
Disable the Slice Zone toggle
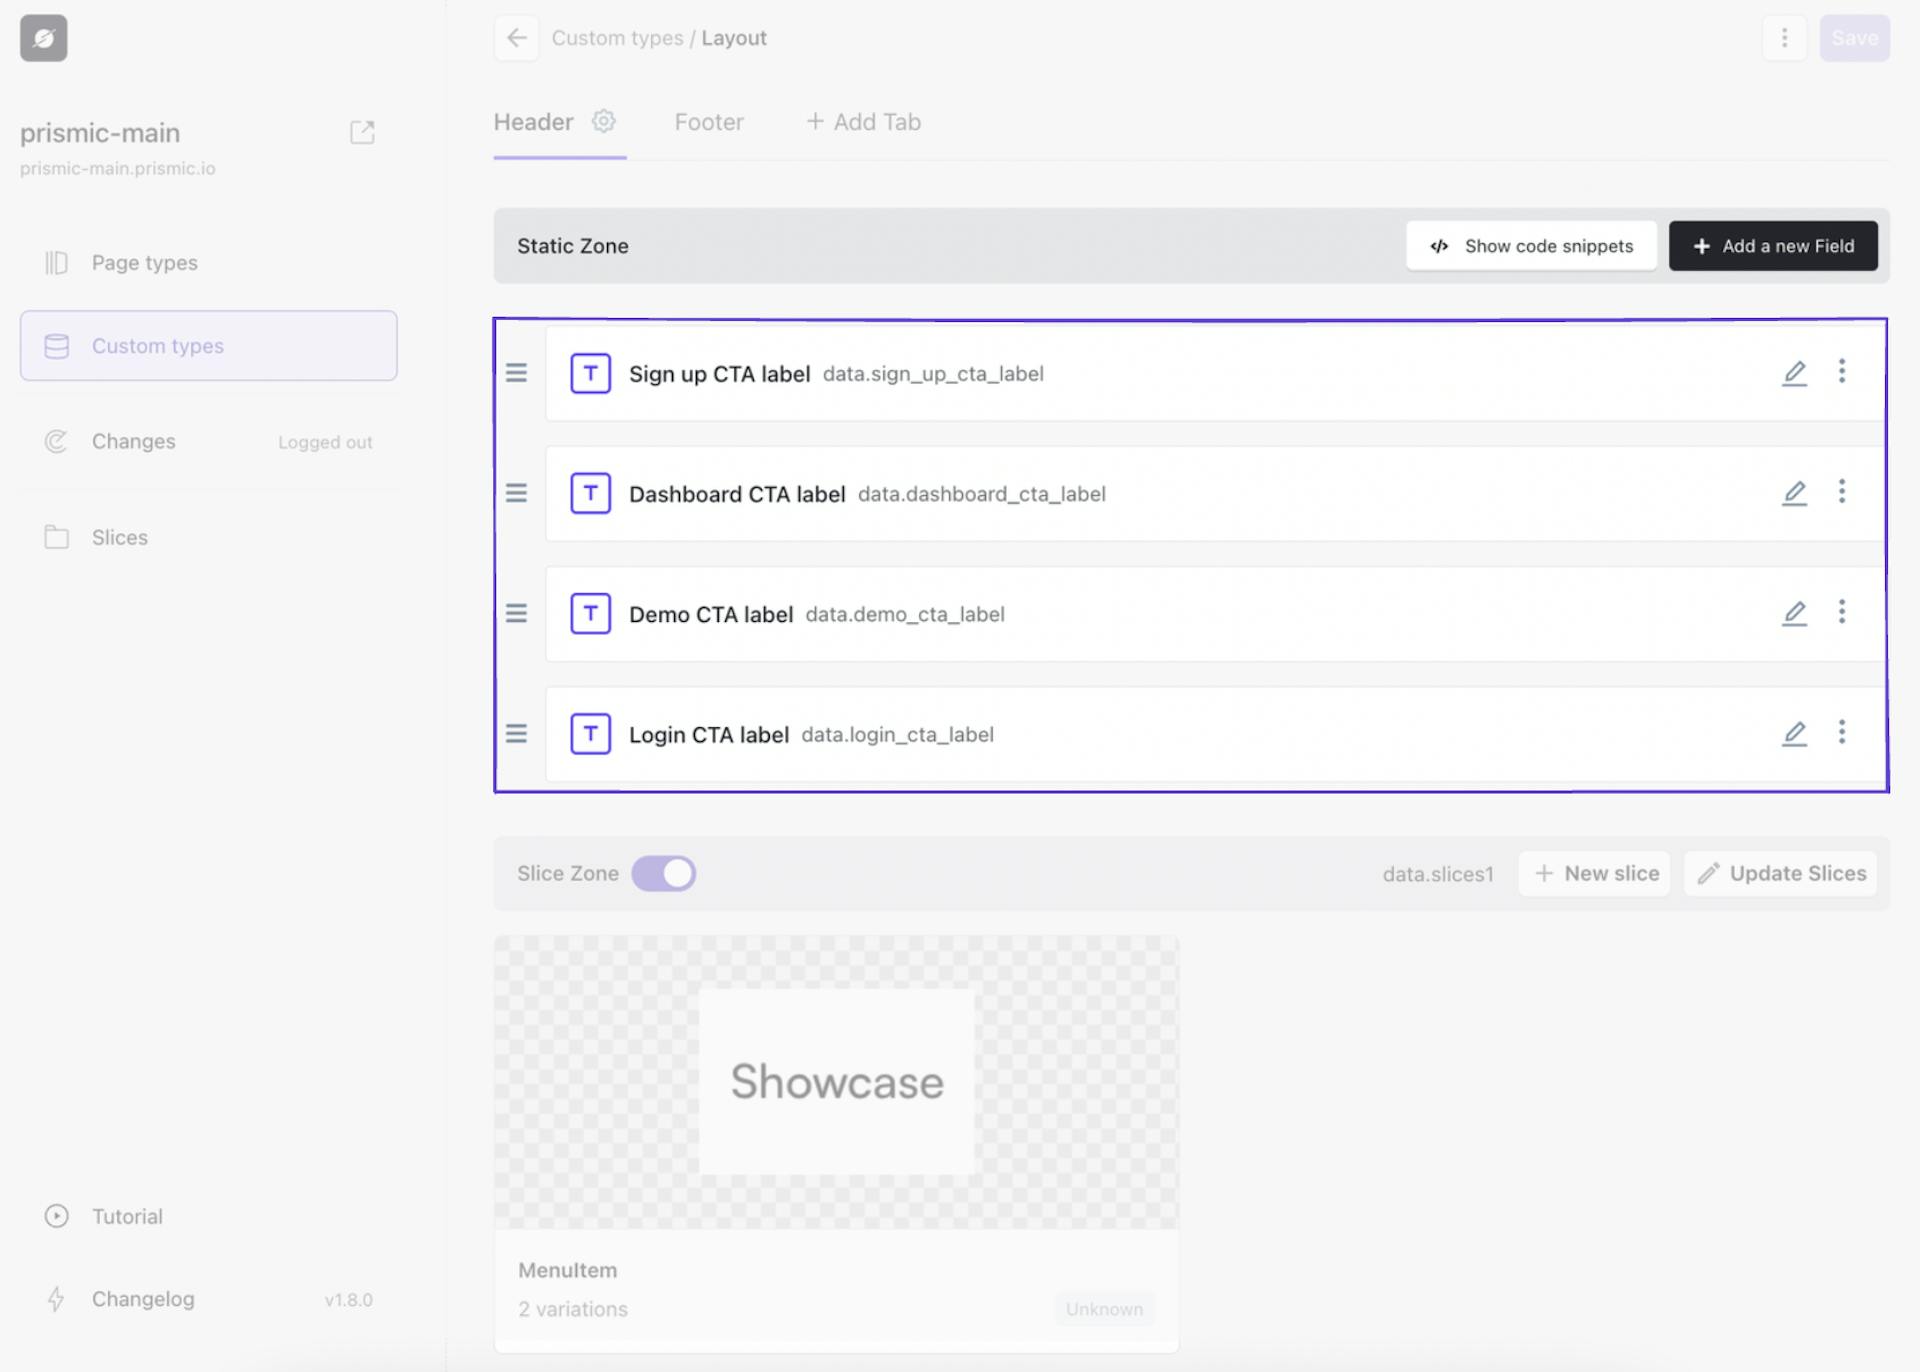pos(665,872)
